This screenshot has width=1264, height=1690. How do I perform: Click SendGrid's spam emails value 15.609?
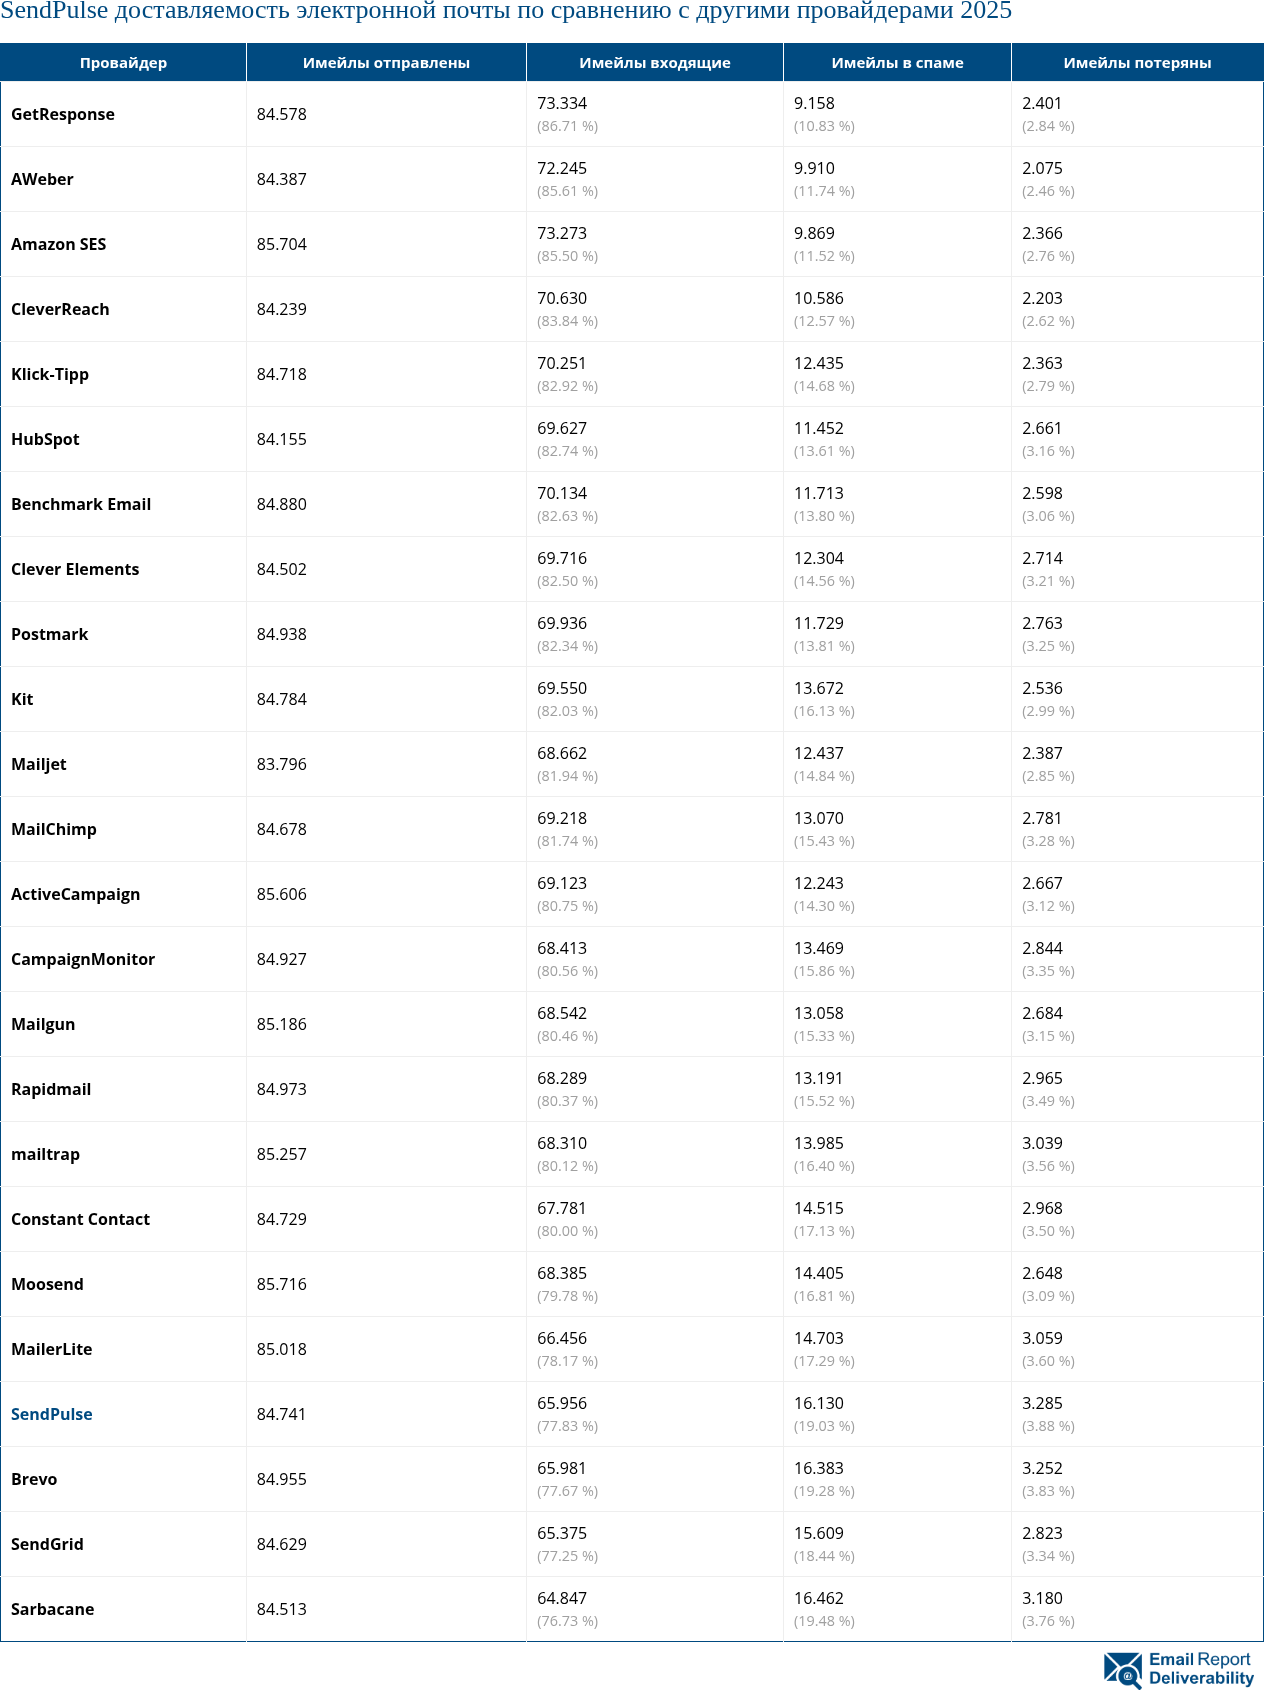click(x=819, y=1533)
